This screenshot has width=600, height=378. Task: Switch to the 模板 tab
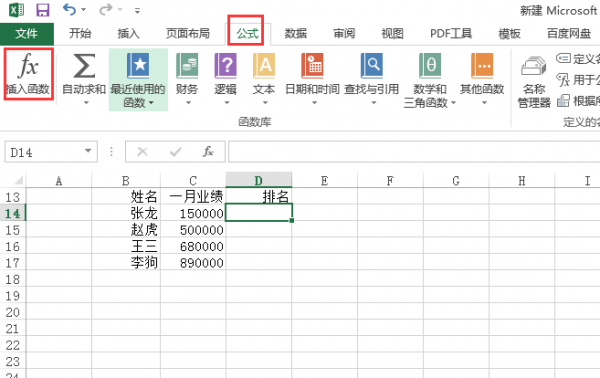click(509, 34)
